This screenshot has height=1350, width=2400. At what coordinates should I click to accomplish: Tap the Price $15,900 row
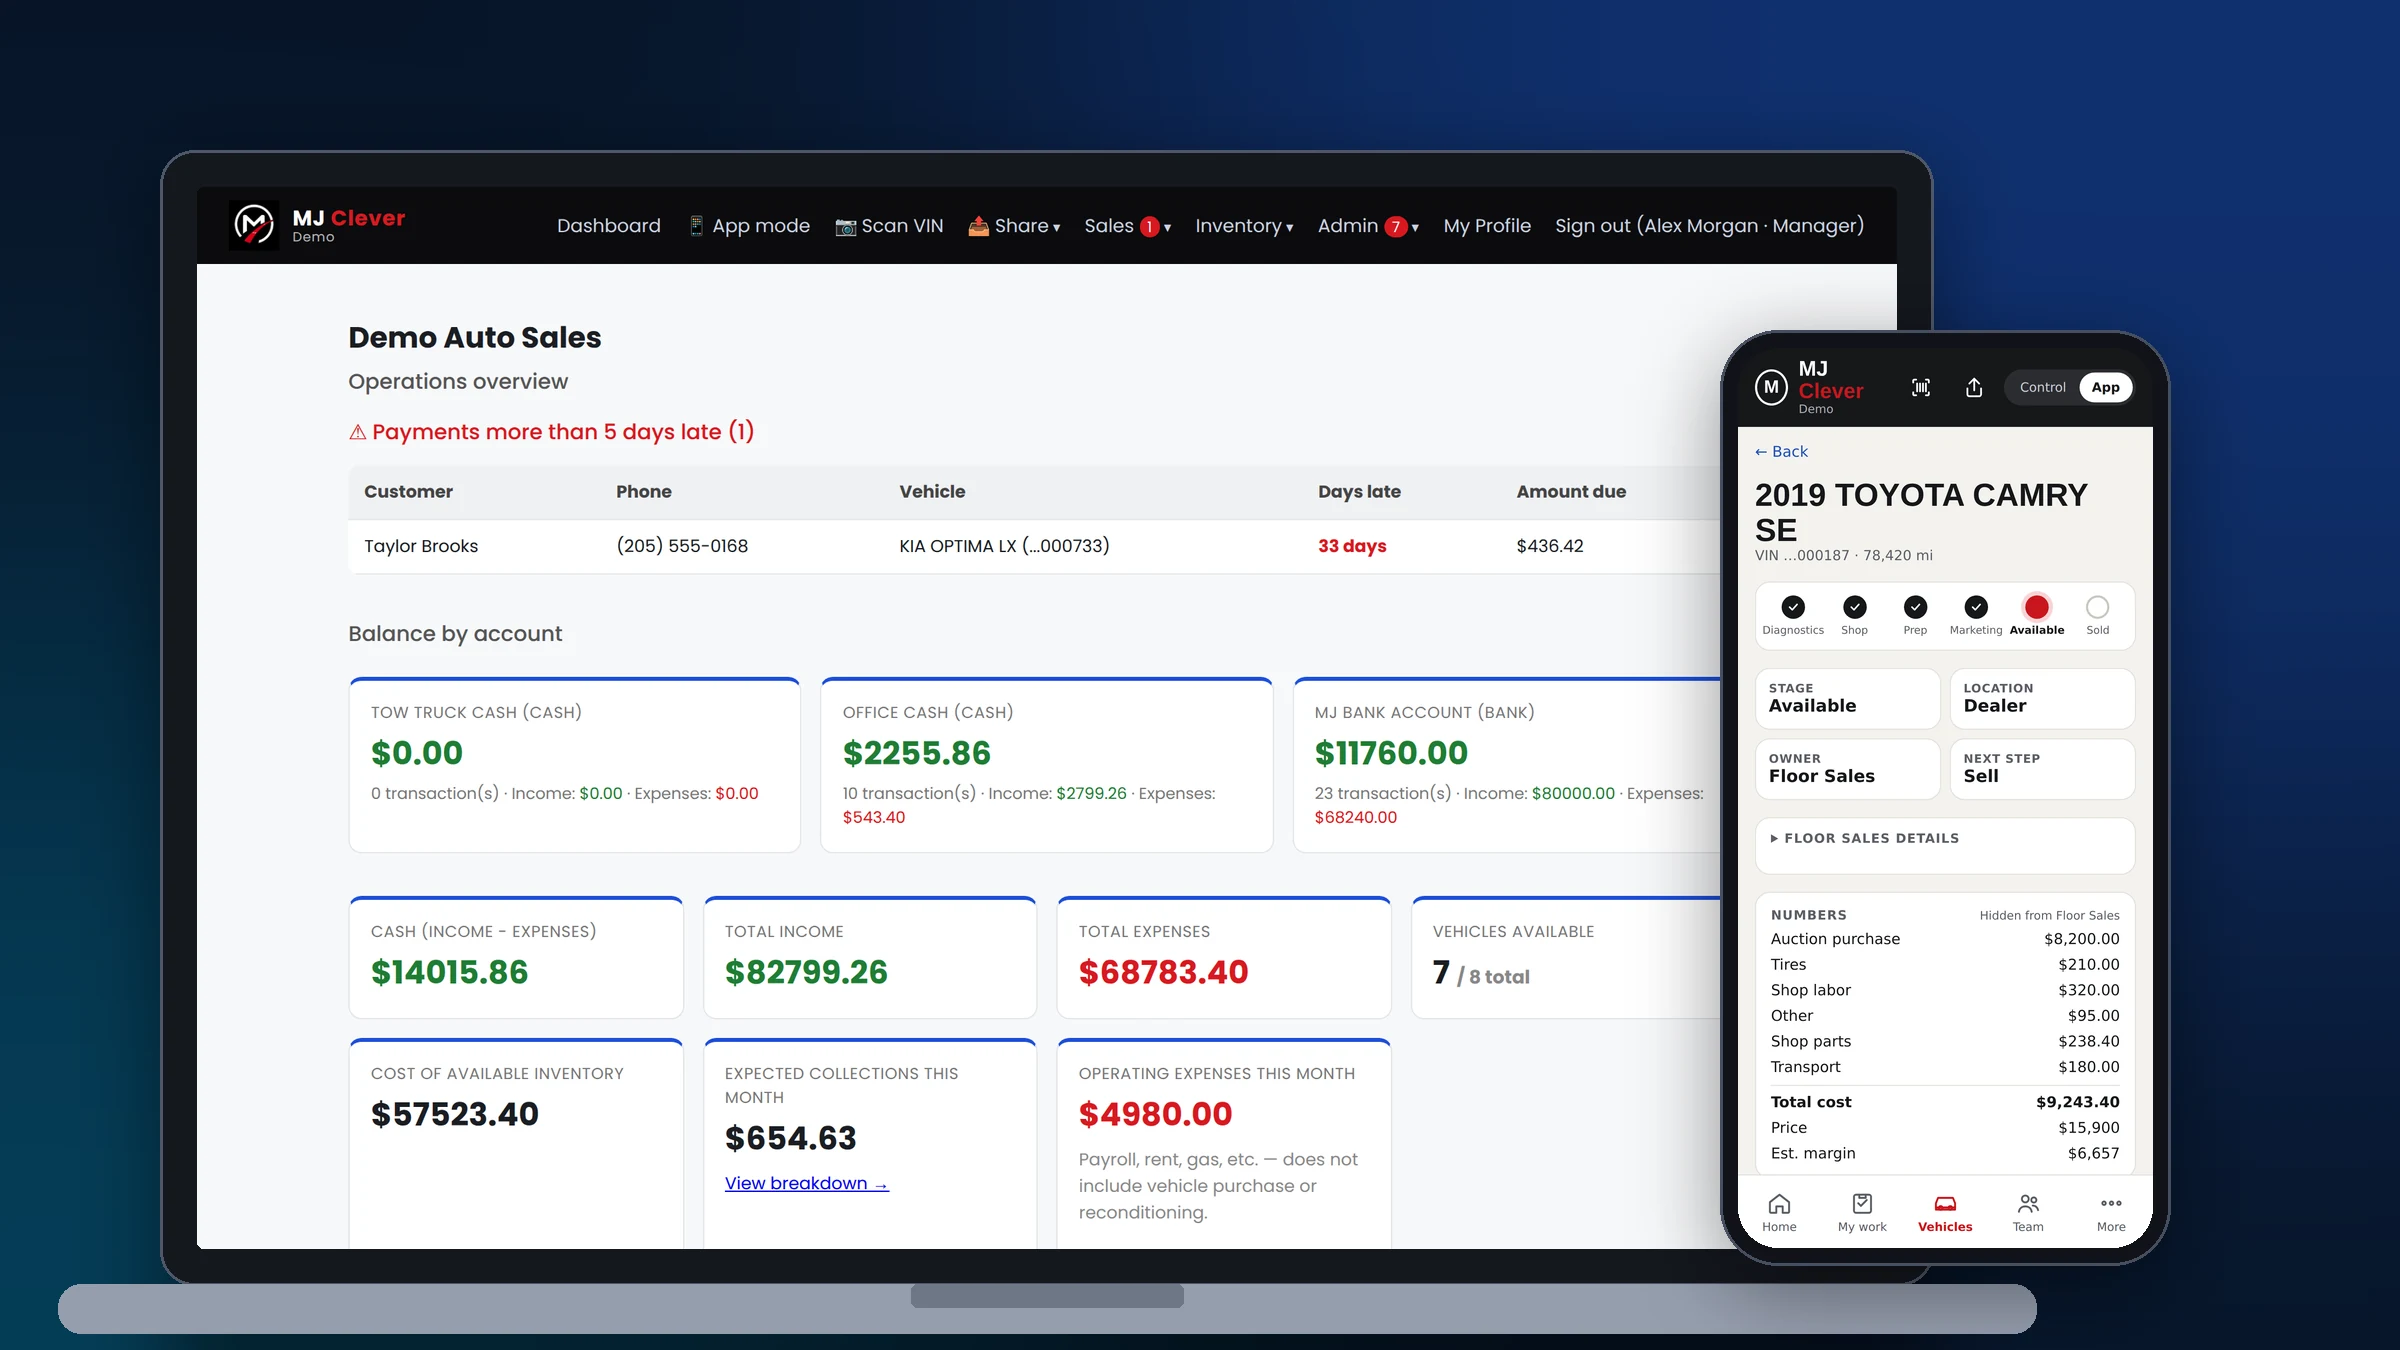[x=1945, y=1127]
